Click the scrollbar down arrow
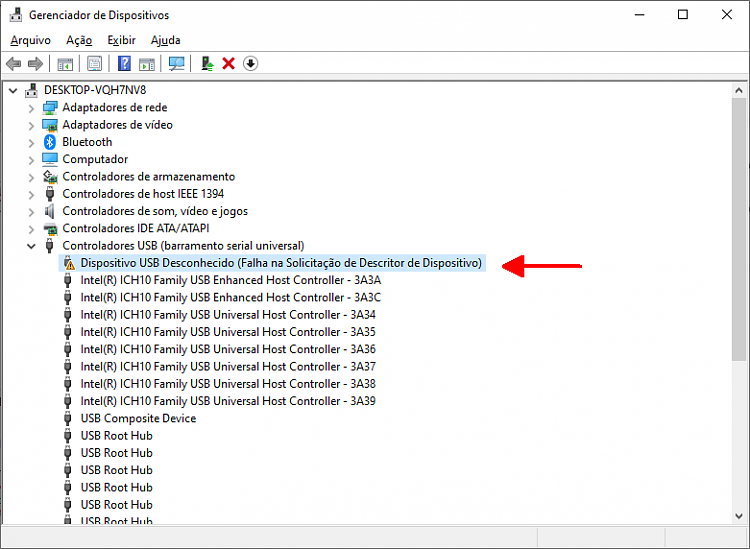 point(739,516)
